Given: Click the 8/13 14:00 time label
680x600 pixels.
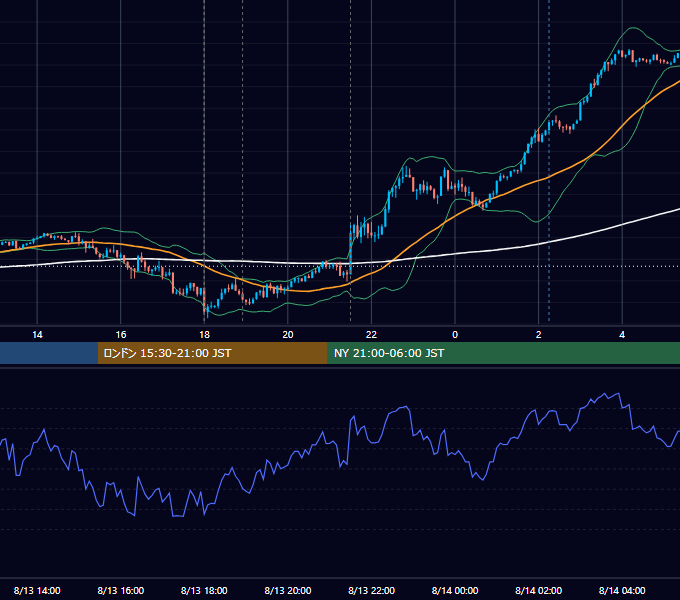Looking at the screenshot, I should (x=37, y=590).
